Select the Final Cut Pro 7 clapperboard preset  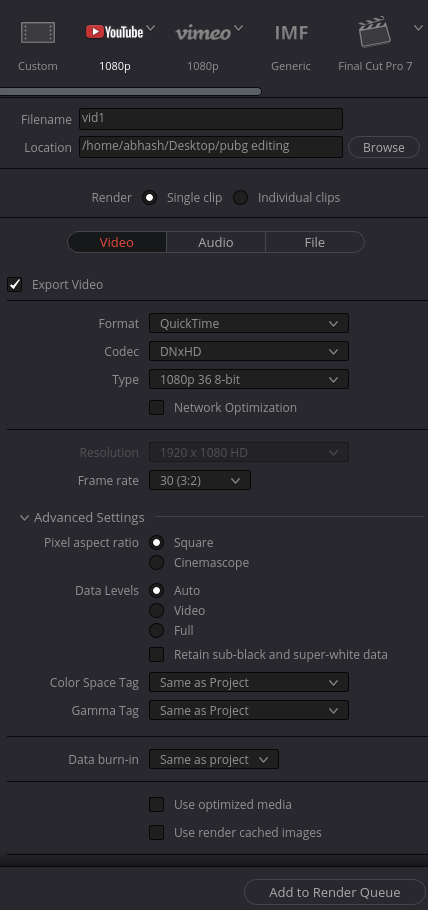(375, 32)
